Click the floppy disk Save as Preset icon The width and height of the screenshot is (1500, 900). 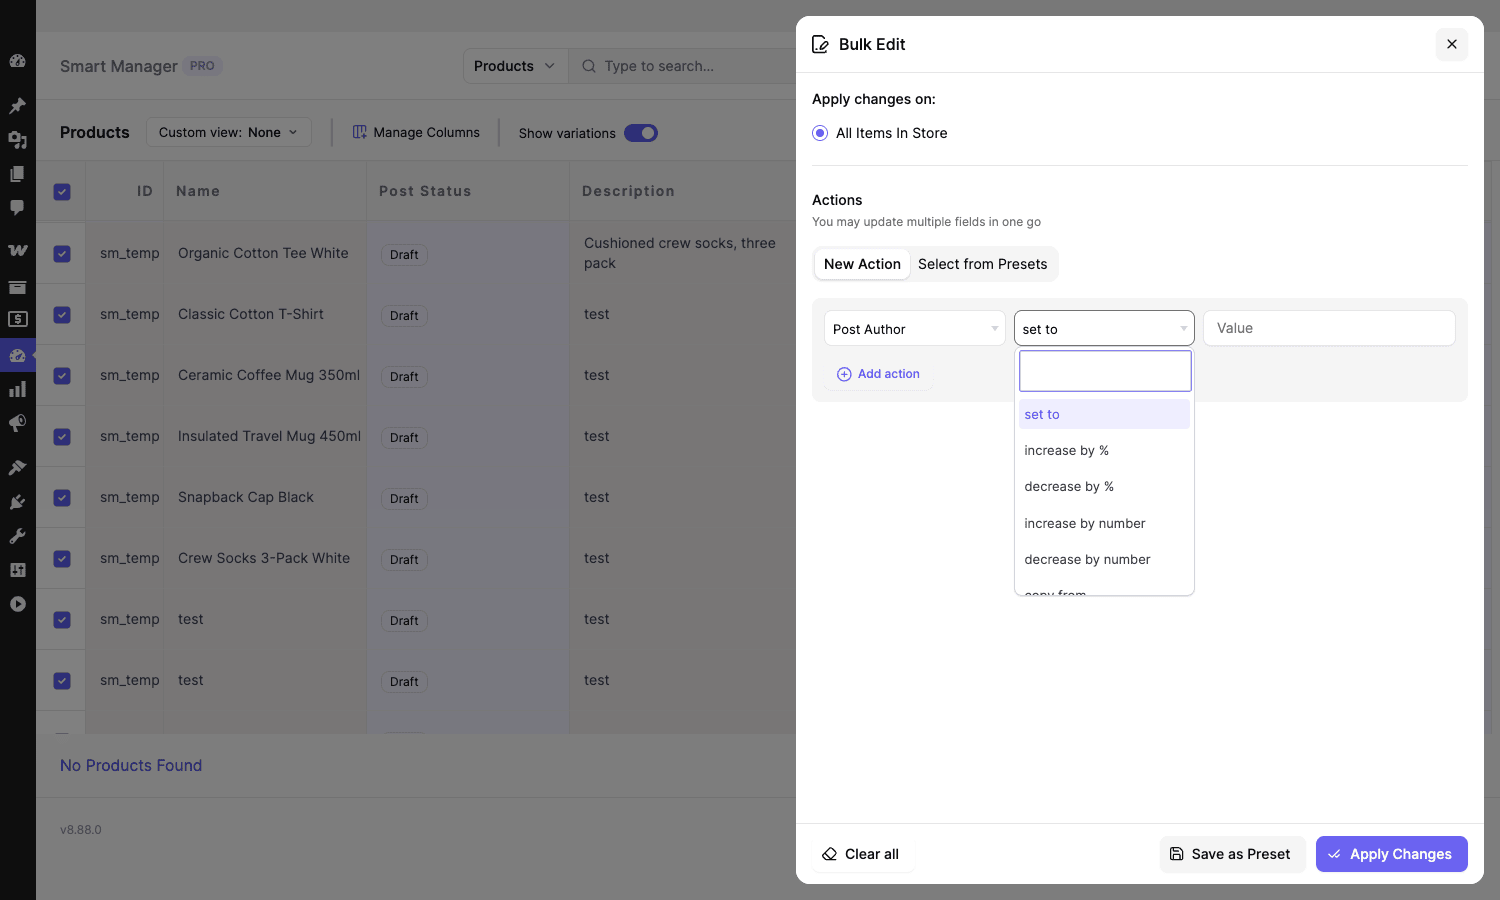click(x=1177, y=854)
